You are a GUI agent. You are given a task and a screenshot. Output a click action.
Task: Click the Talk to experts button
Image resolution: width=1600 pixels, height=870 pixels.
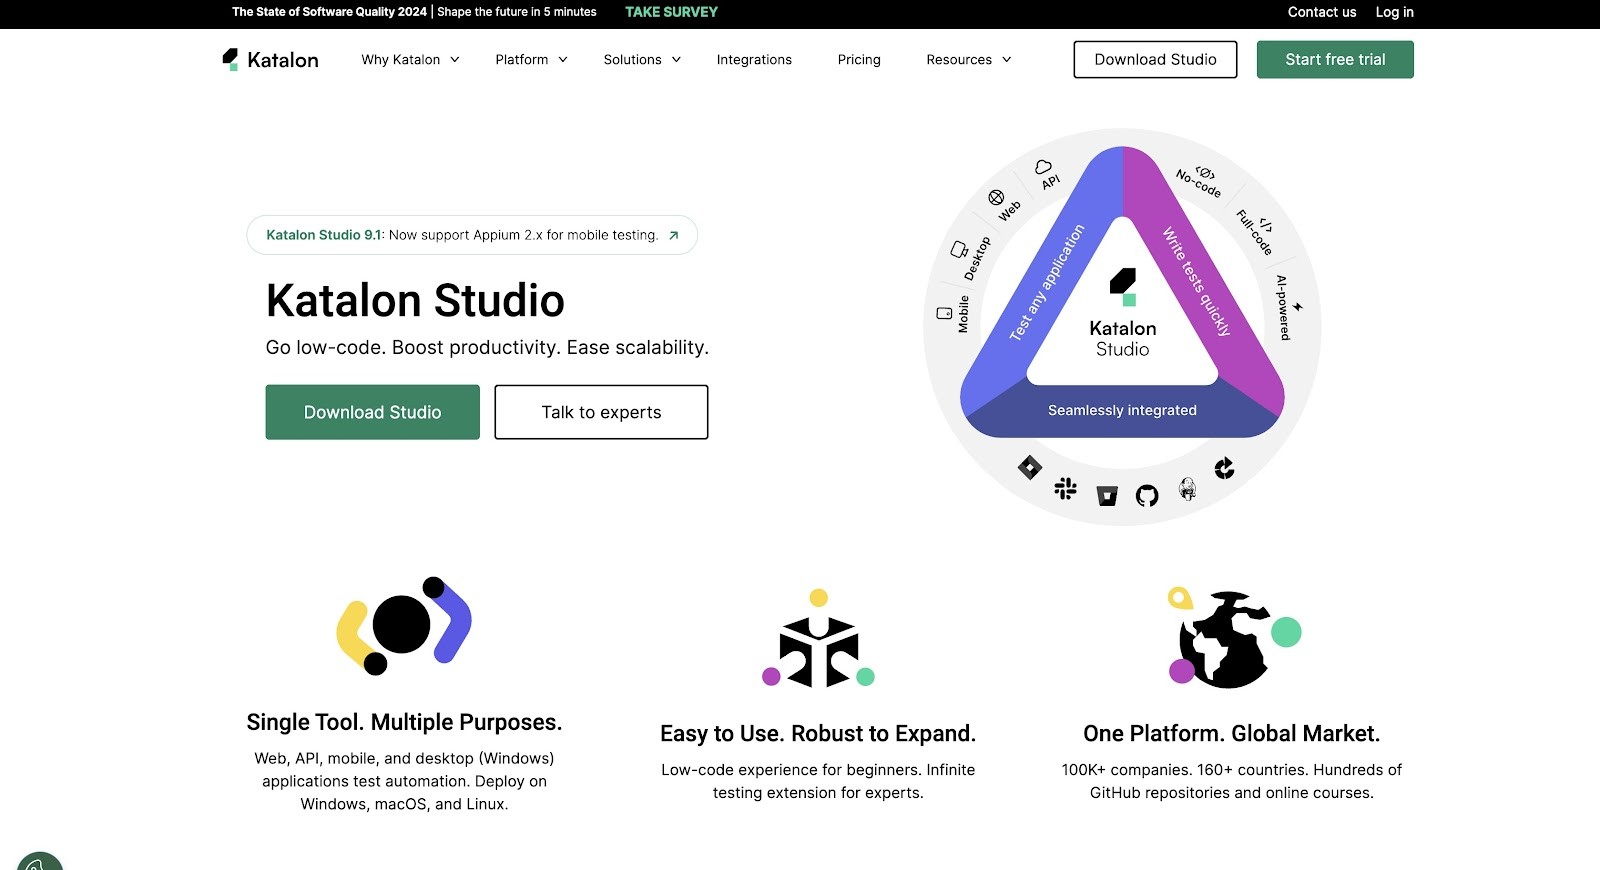click(x=601, y=412)
